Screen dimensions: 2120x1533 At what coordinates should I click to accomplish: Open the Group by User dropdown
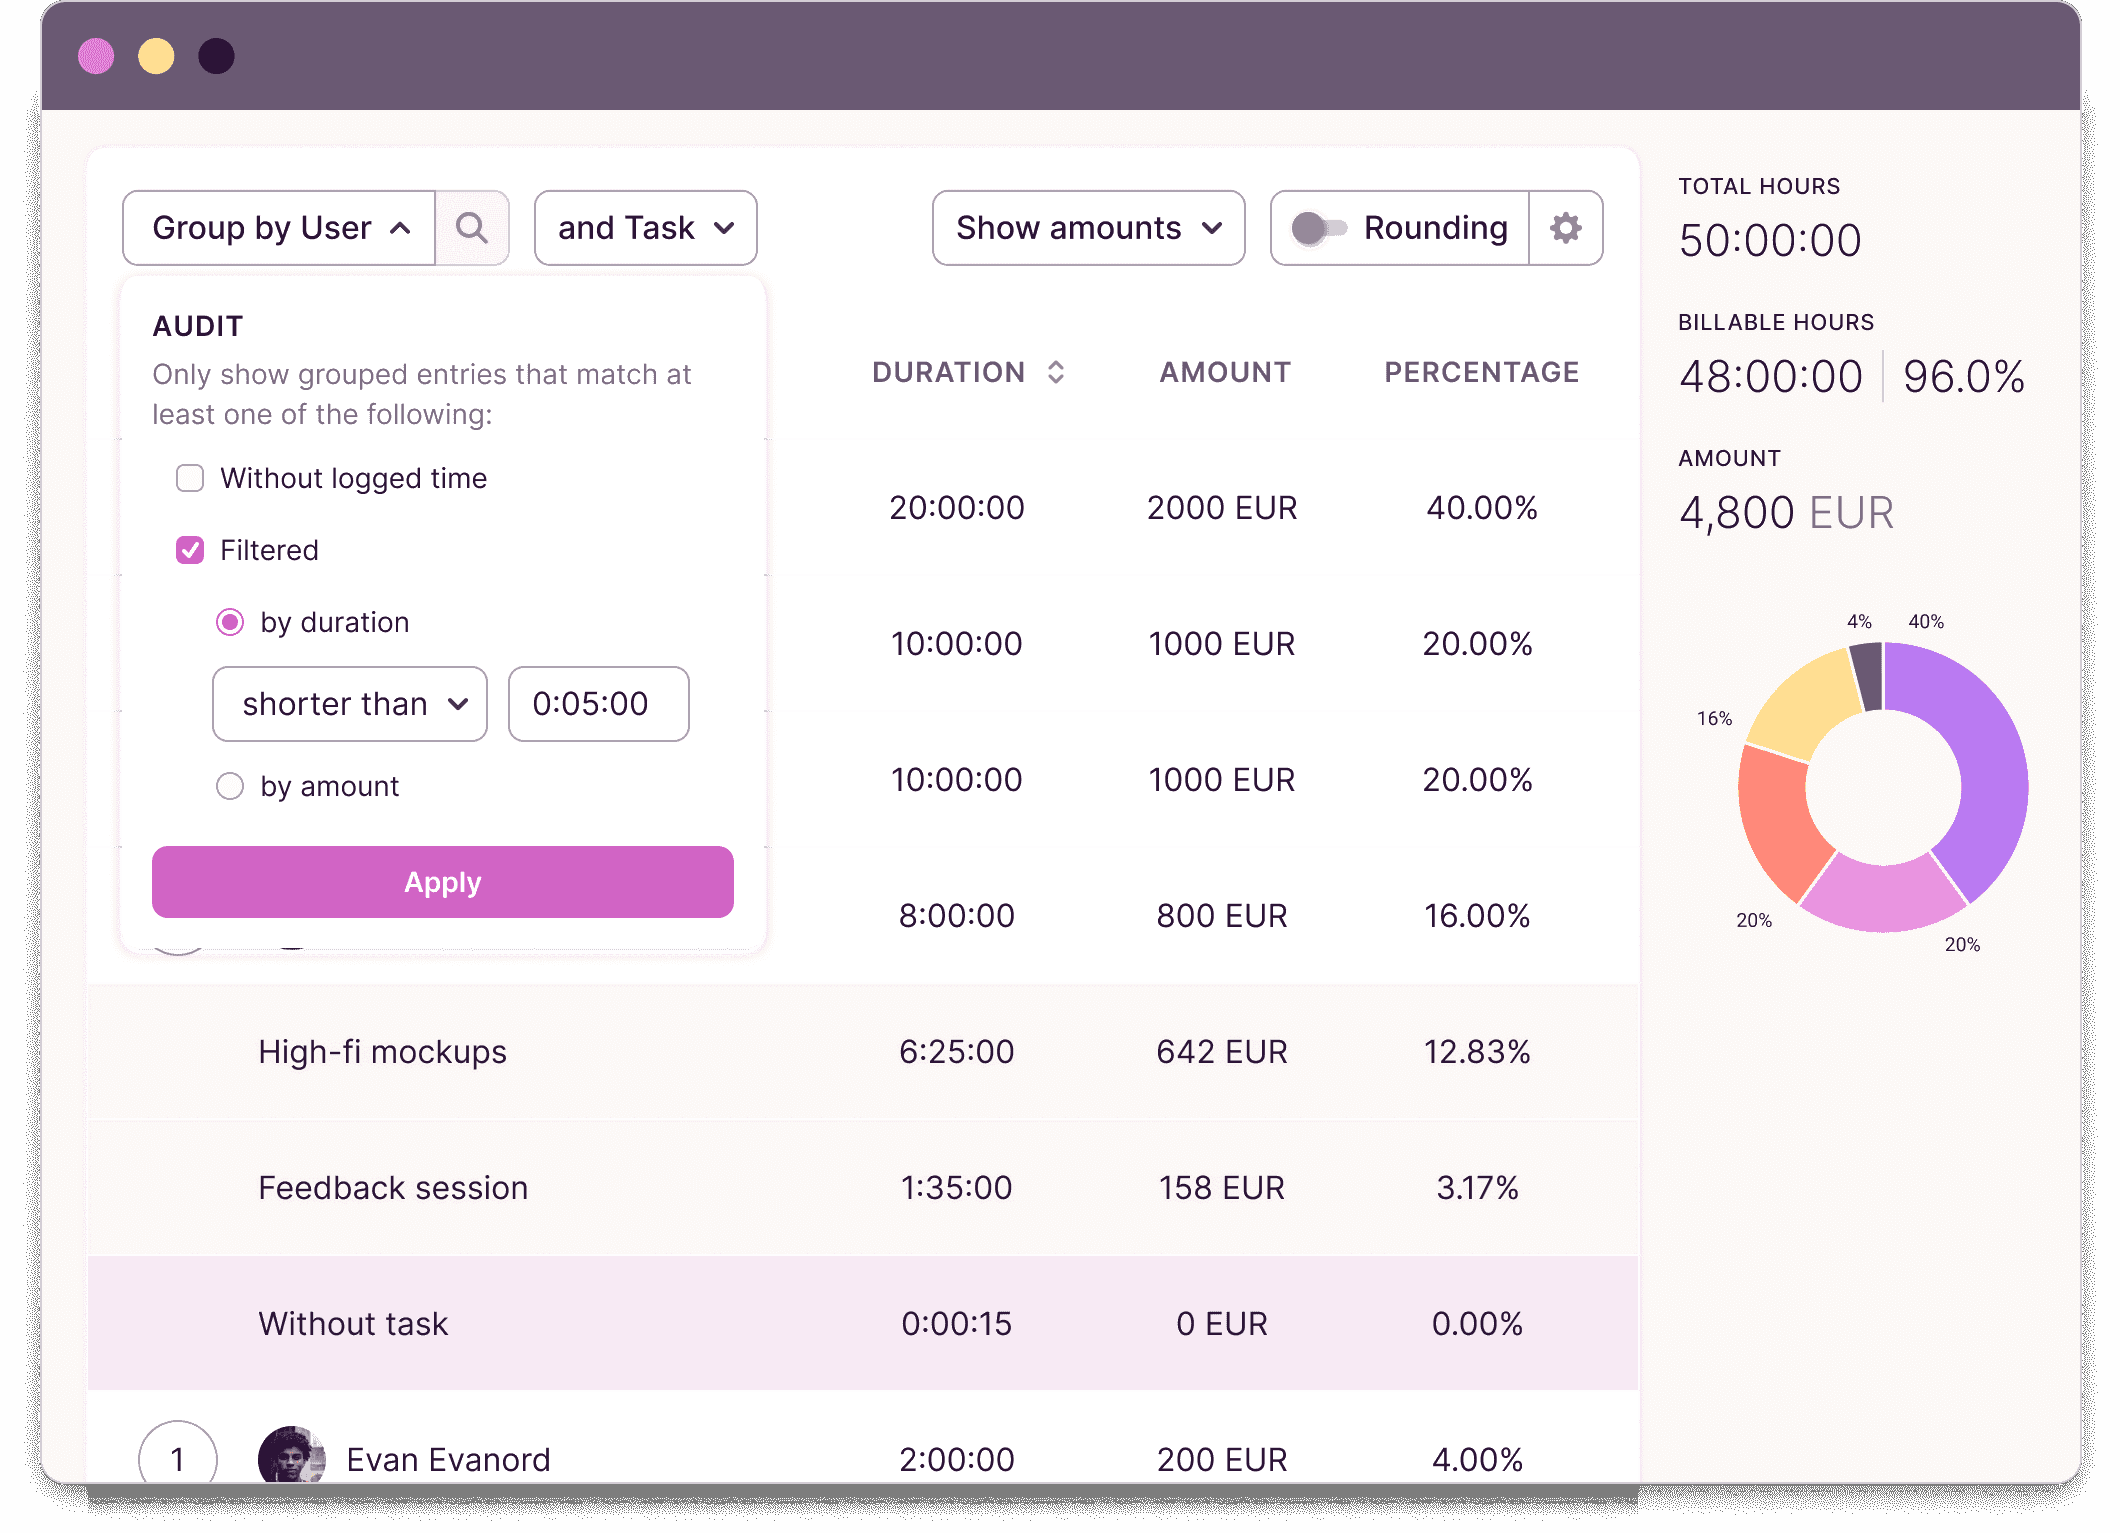tap(279, 227)
